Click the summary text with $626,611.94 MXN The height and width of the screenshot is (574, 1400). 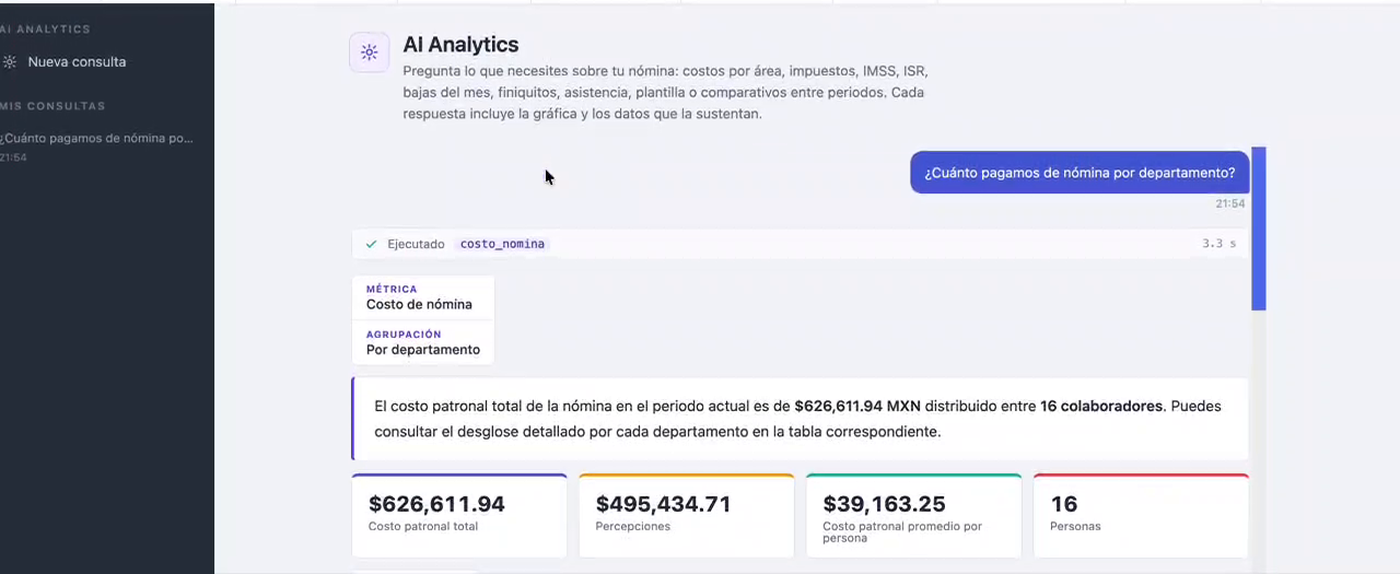[x=800, y=419]
